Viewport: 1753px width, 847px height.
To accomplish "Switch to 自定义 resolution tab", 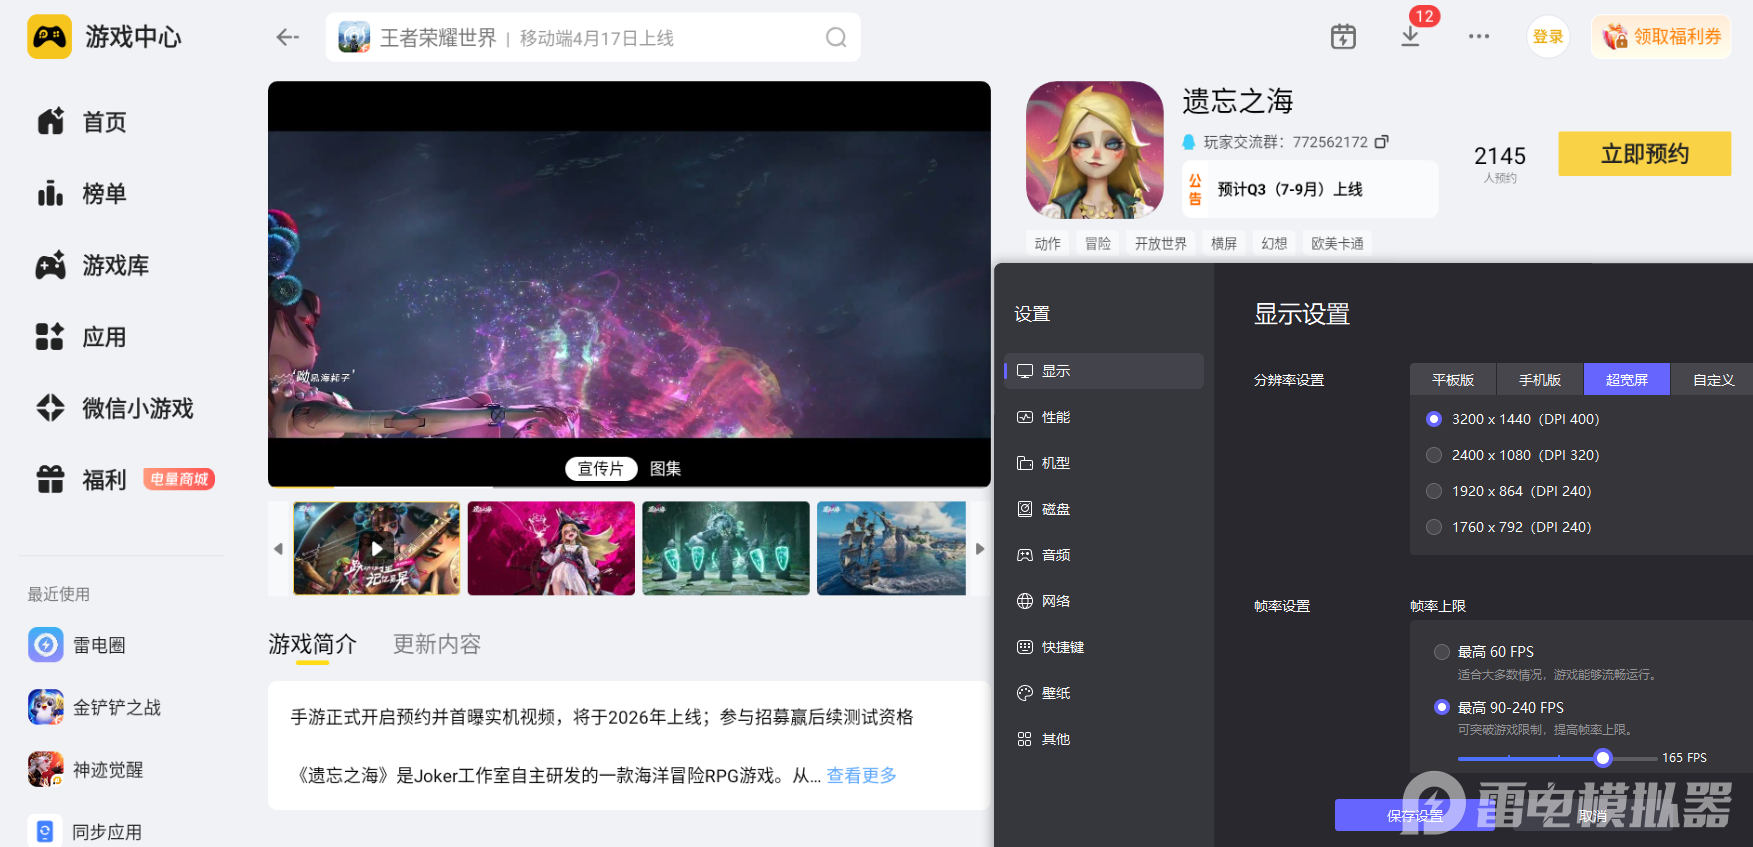I will pos(1713,380).
